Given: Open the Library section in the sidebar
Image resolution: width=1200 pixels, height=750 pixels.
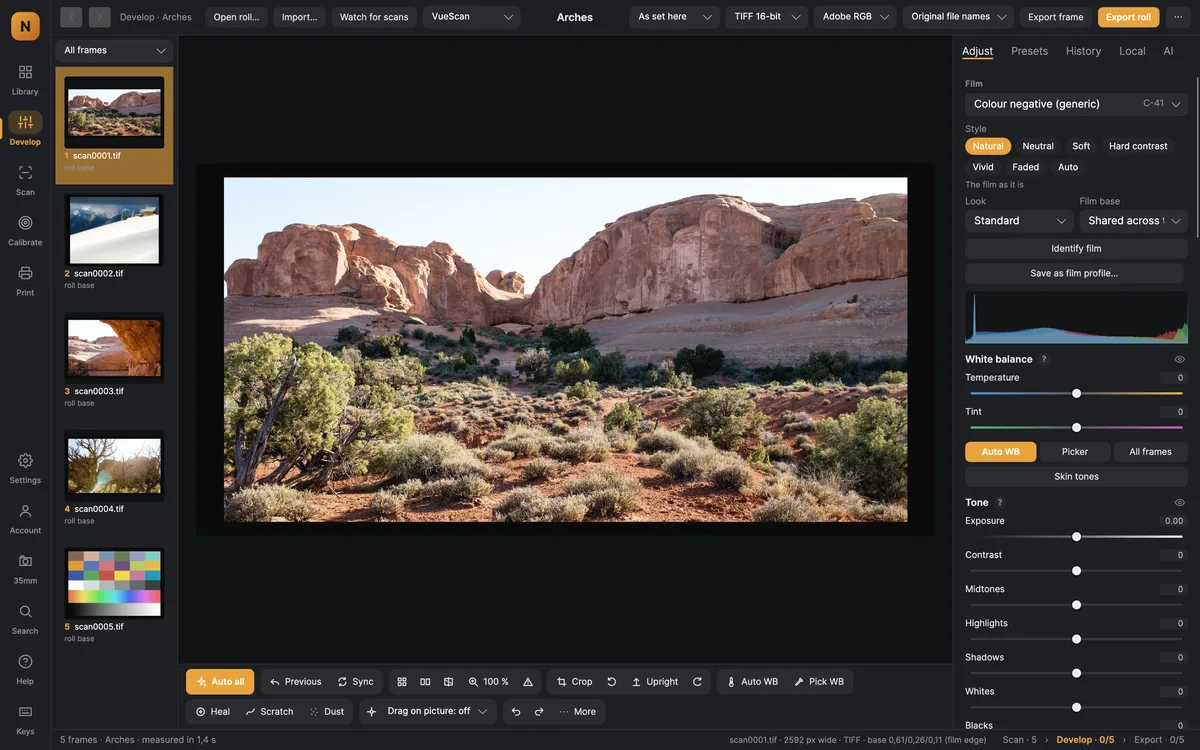Looking at the screenshot, I should point(25,80).
